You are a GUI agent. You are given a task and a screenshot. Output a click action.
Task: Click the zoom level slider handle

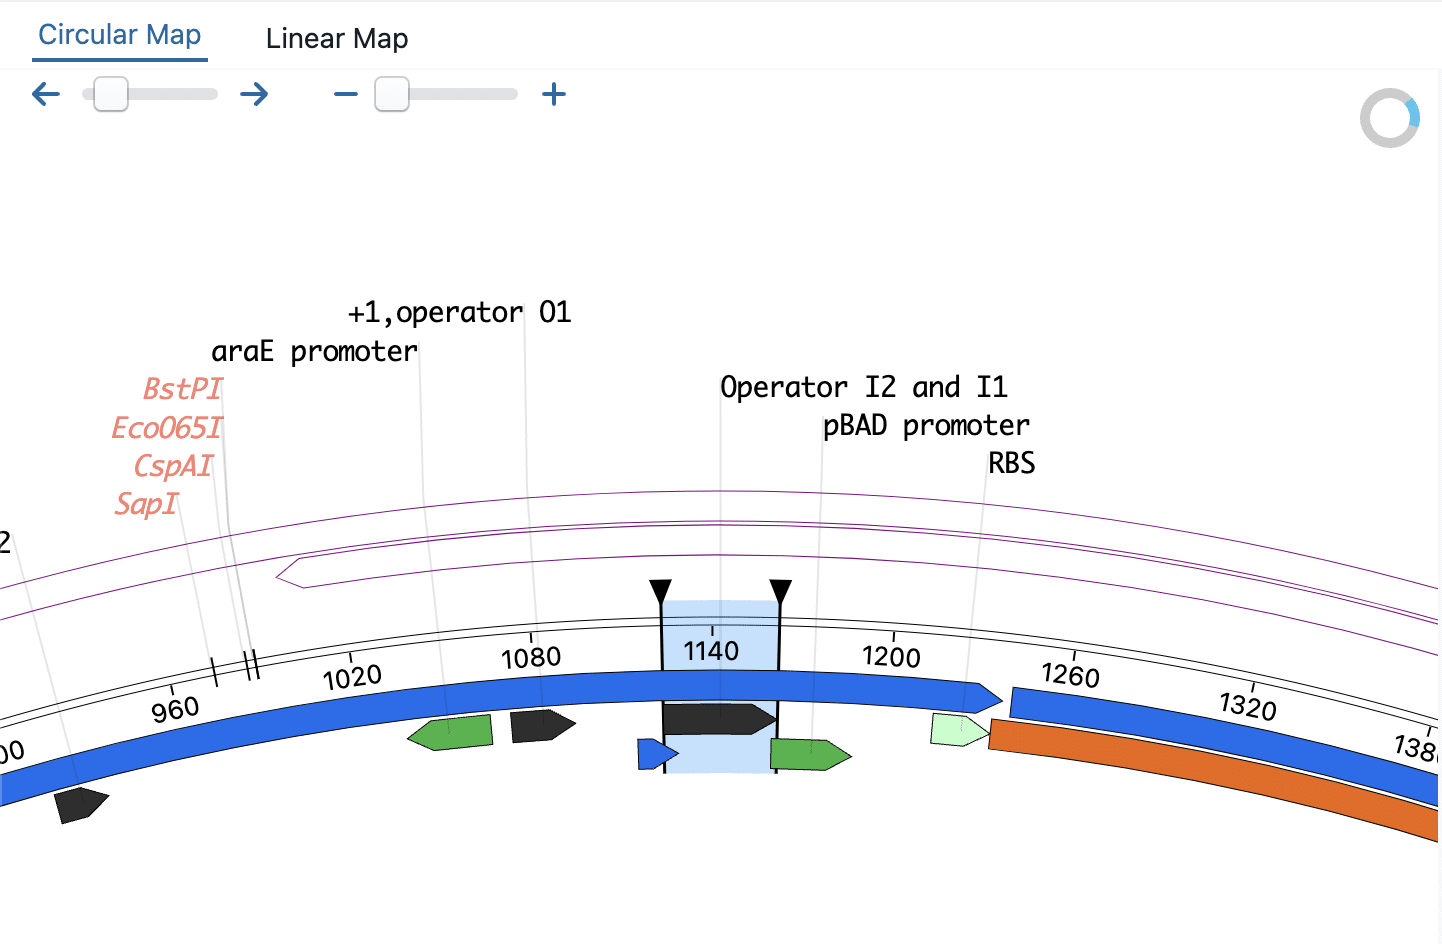[x=392, y=93]
